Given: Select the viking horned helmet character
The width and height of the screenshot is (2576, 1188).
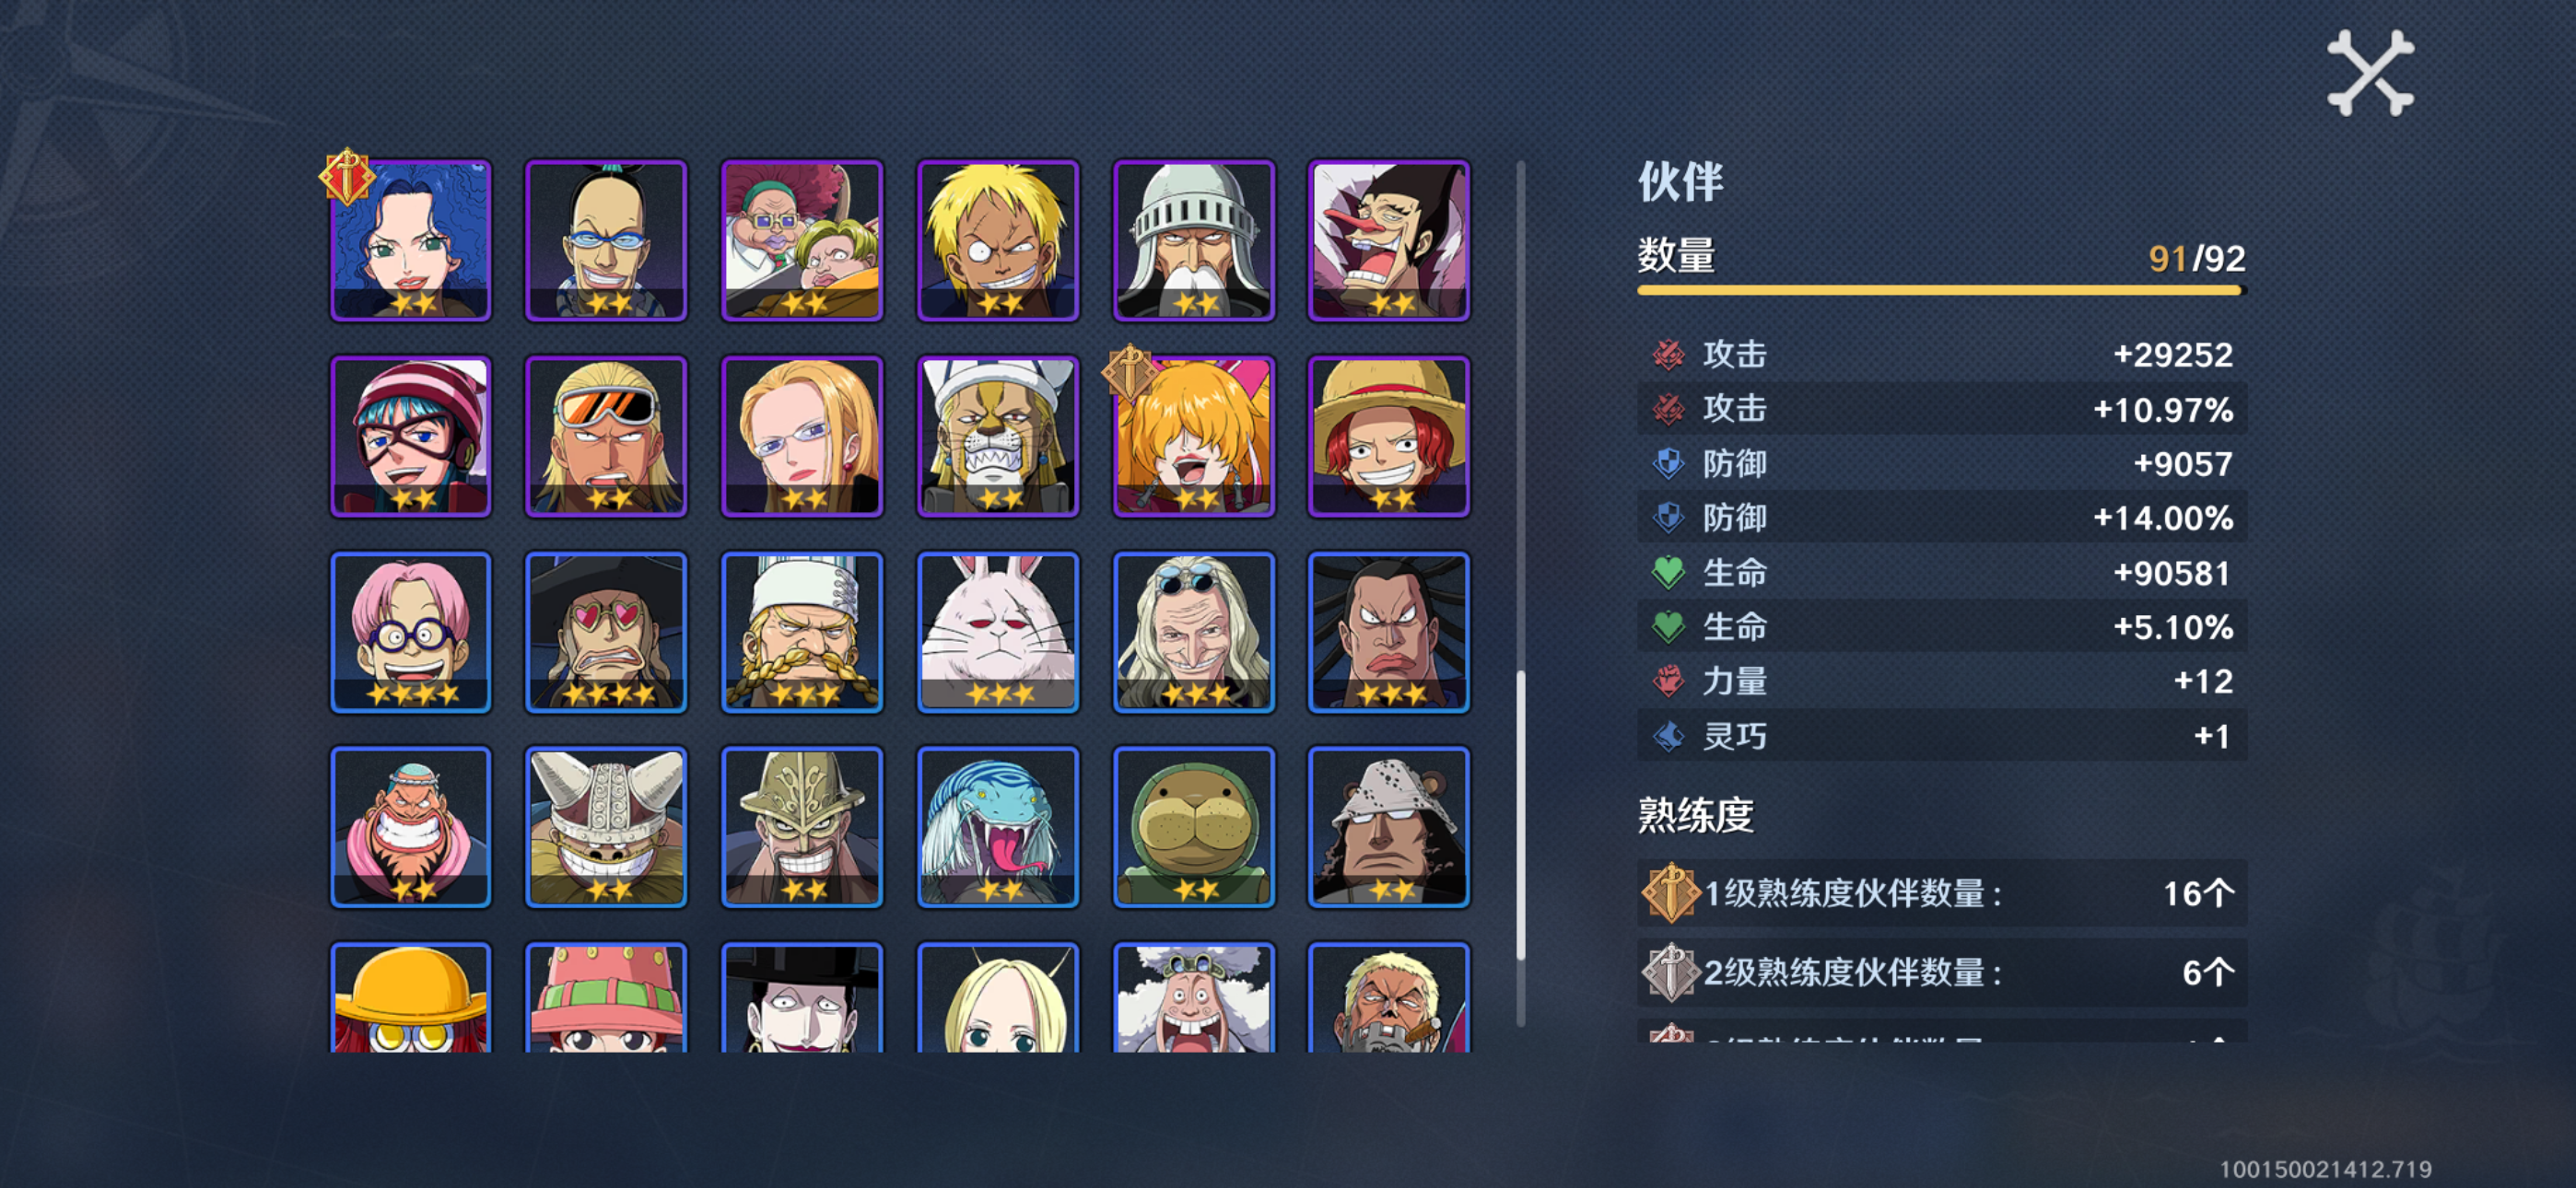Looking at the screenshot, I should point(606,827).
